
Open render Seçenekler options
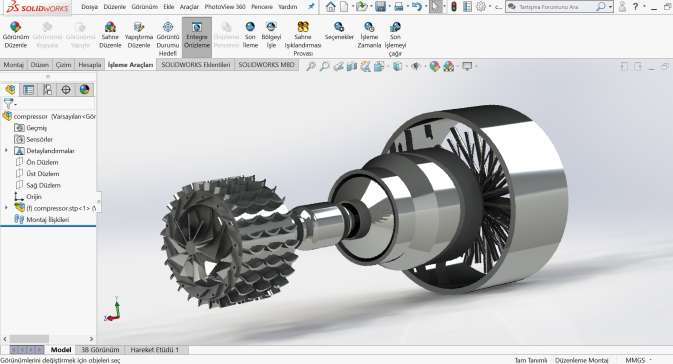point(339,31)
